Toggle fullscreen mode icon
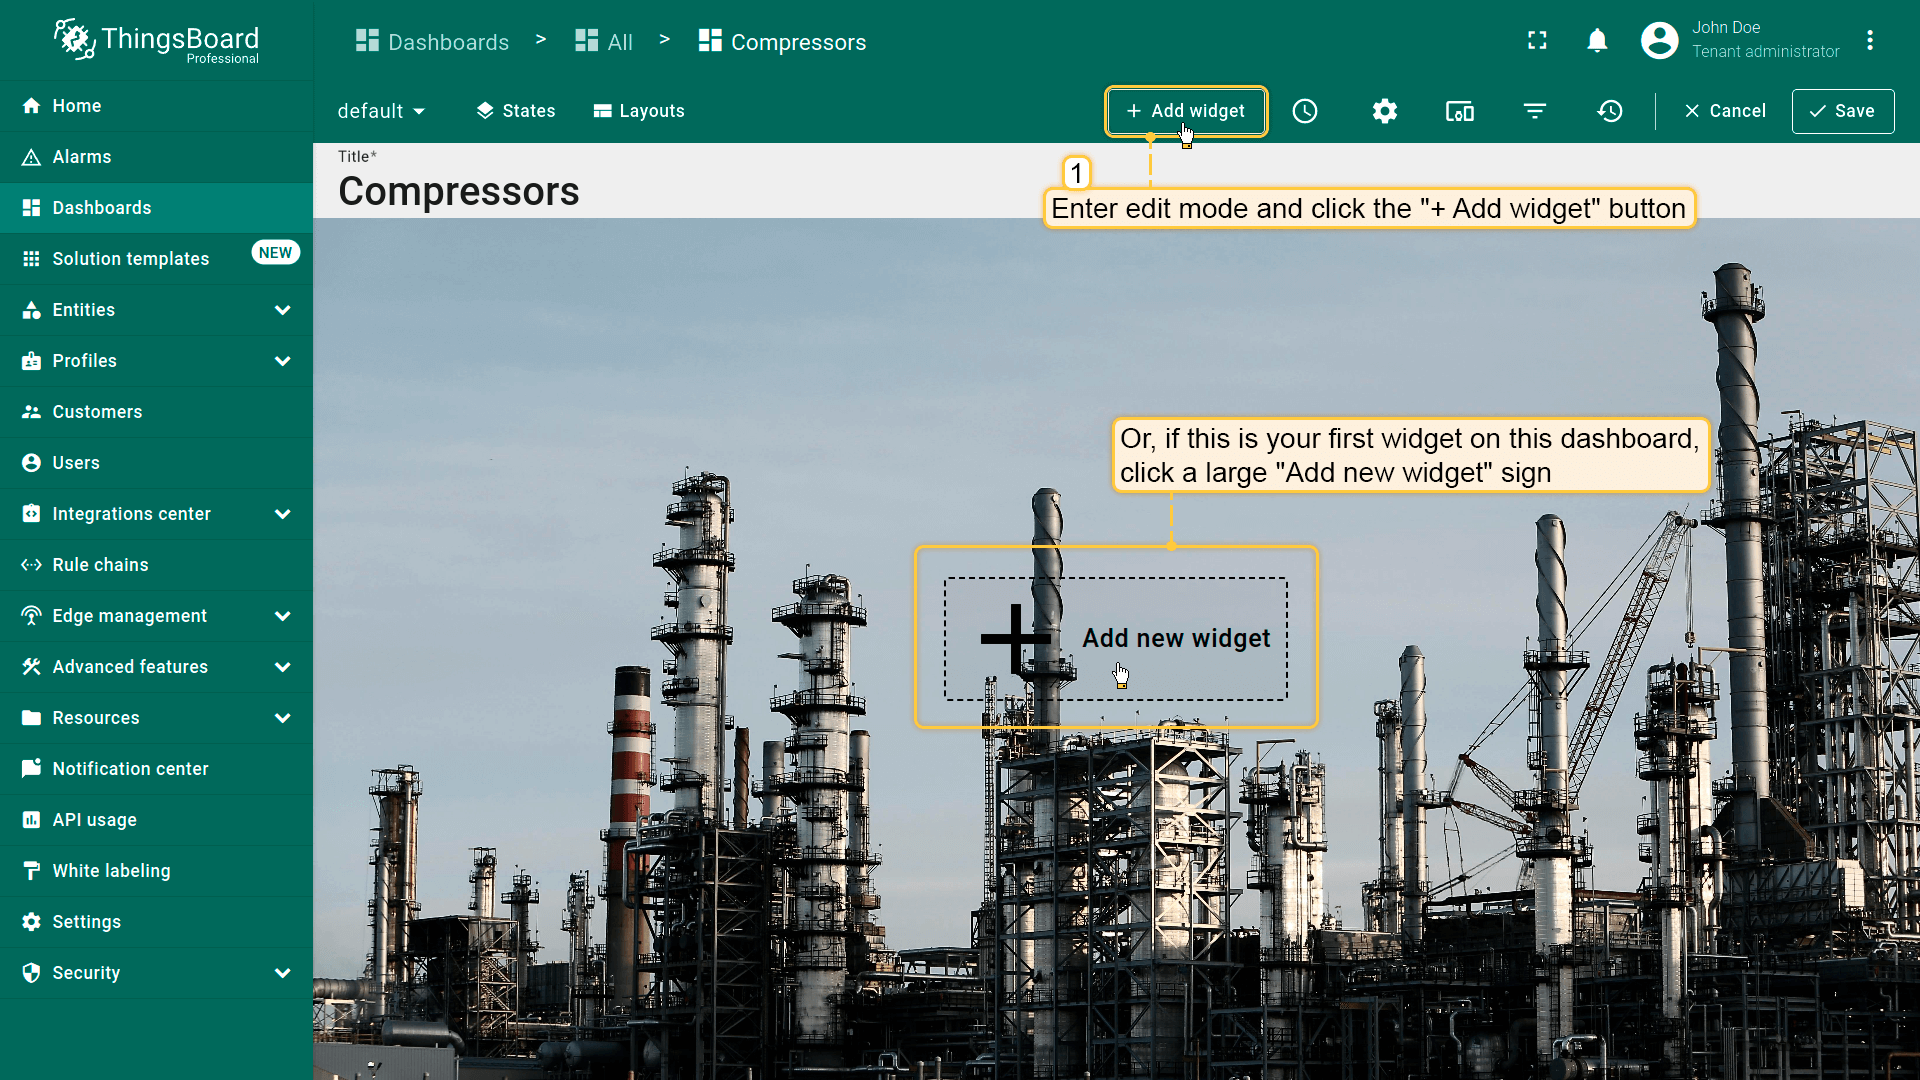Viewport: 1920px width, 1080px height. 1537,40
